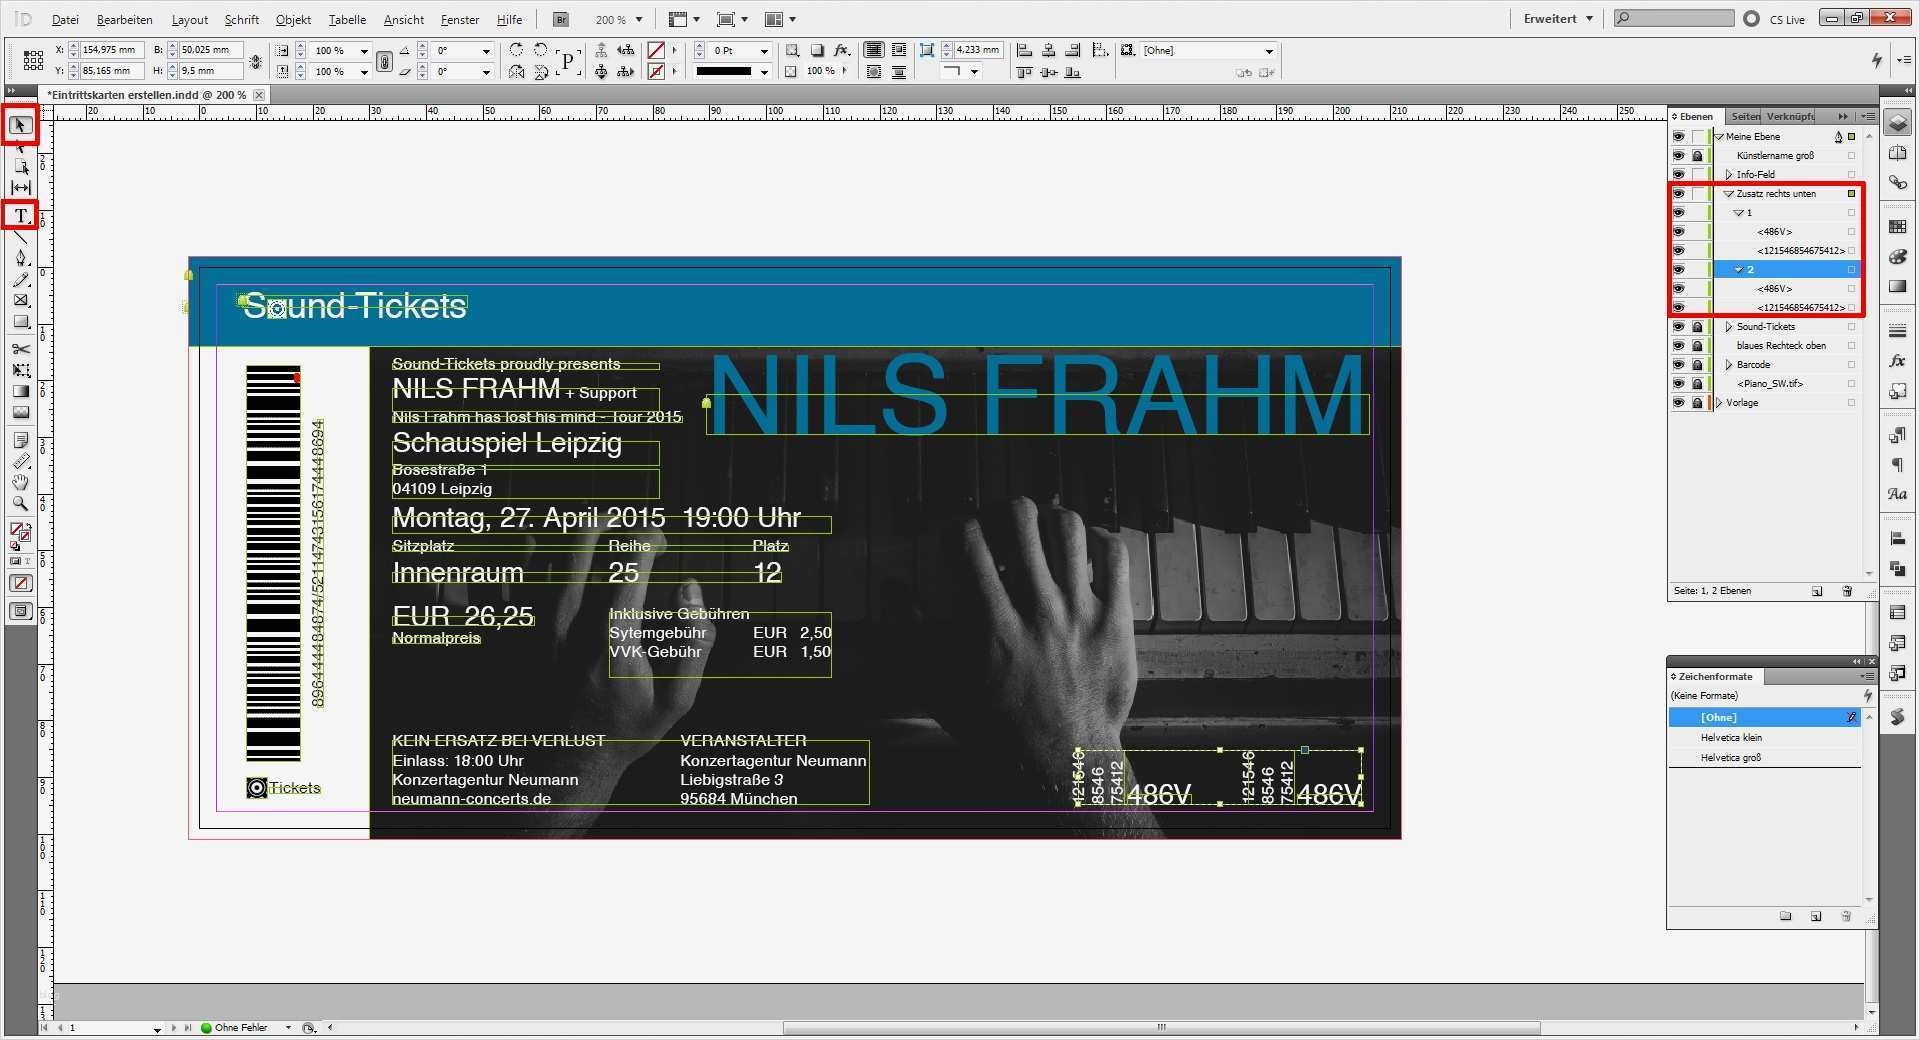This screenshot has height=1040, width=1920.
Task: Open the Objekt menu
Action: tap(292, 19)
